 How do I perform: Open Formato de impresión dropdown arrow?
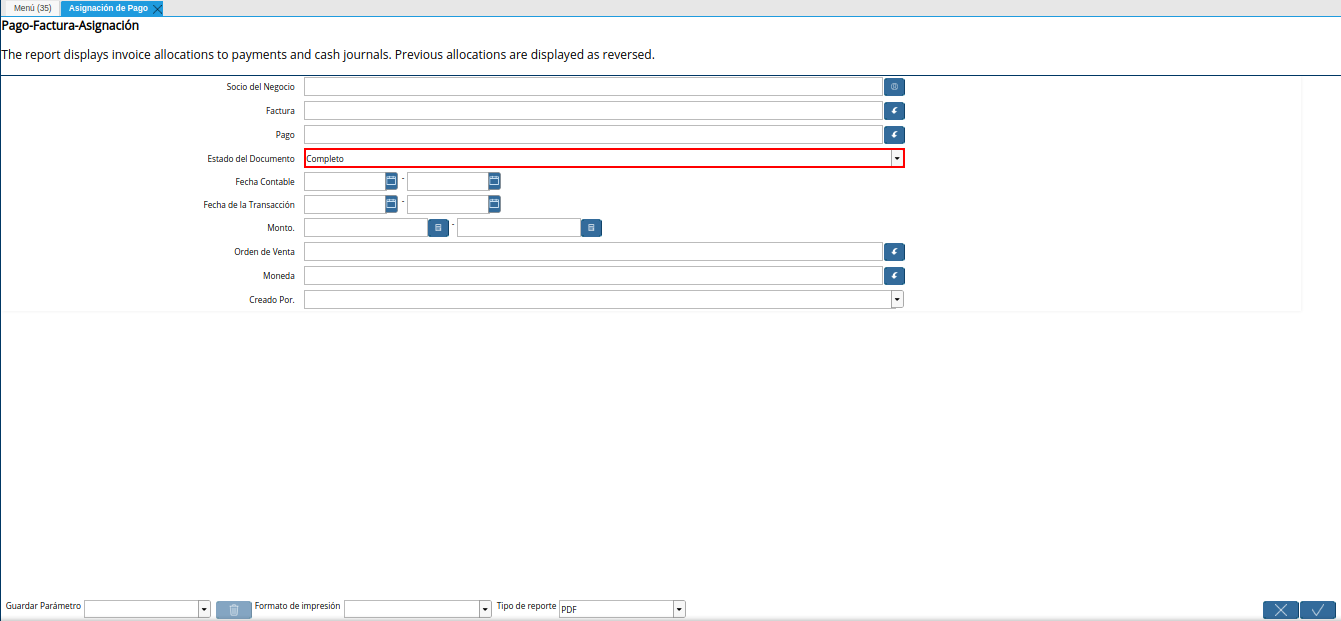click(x=485, y=609)
